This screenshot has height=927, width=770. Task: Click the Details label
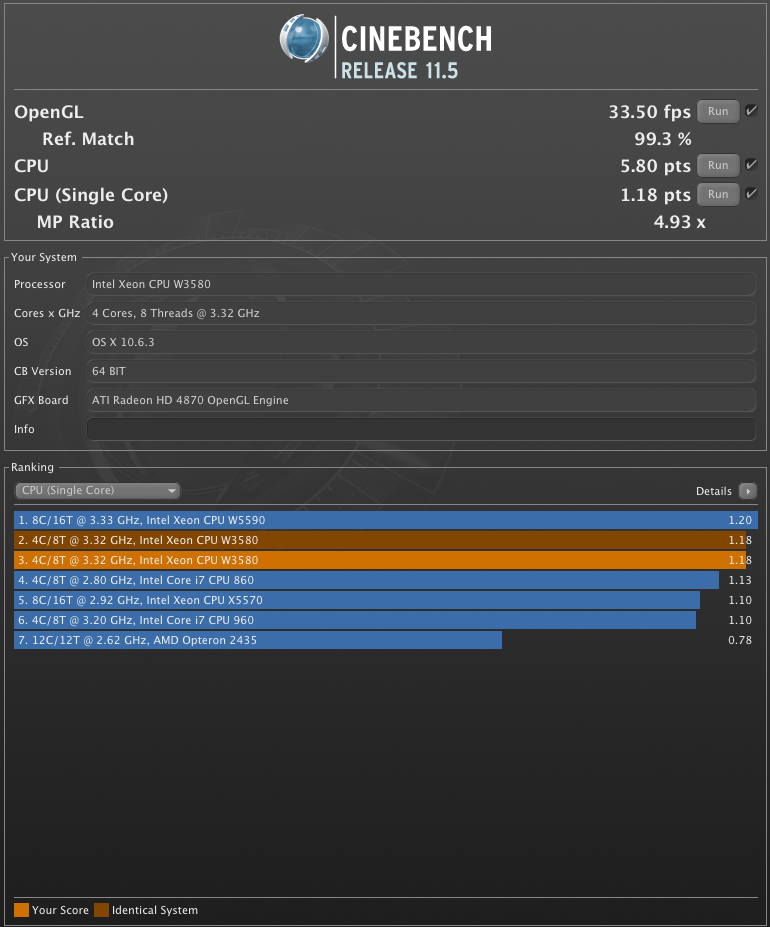point(714,491)
